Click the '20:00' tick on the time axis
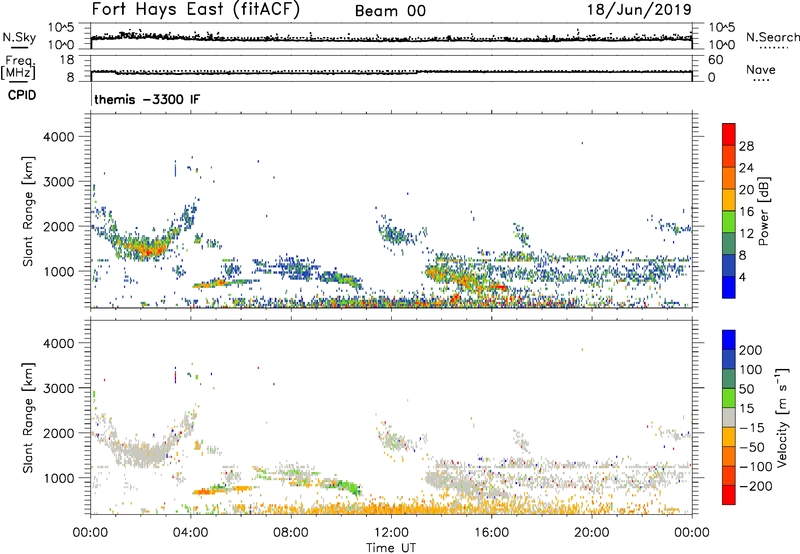This screenshot has height=554, width=800. pos(591,533)
